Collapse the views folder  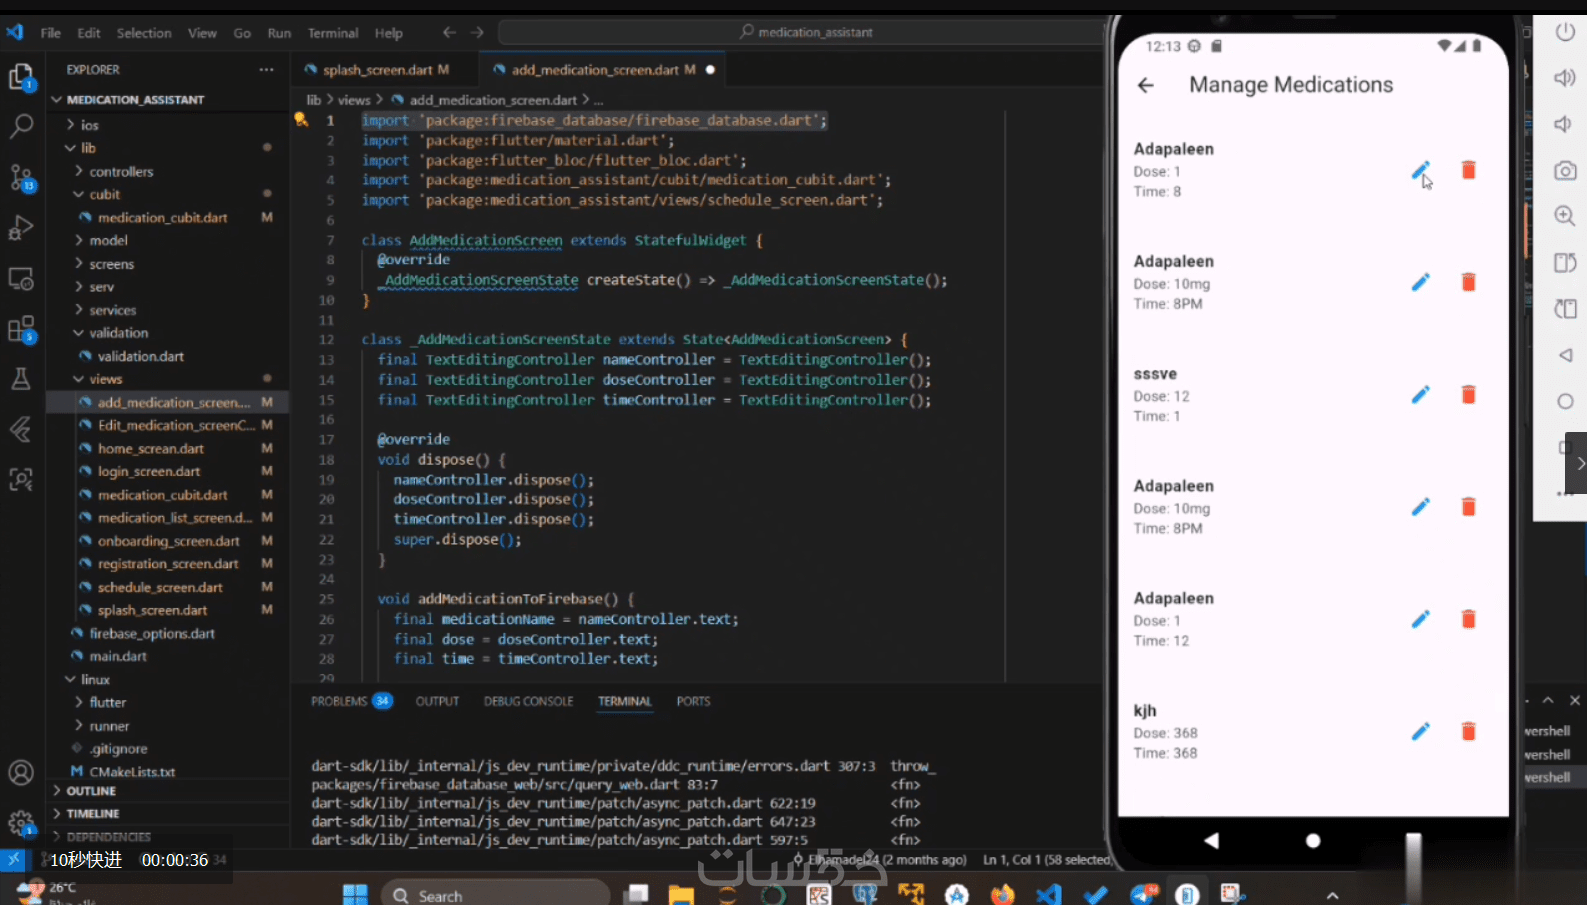click(105, 379)
